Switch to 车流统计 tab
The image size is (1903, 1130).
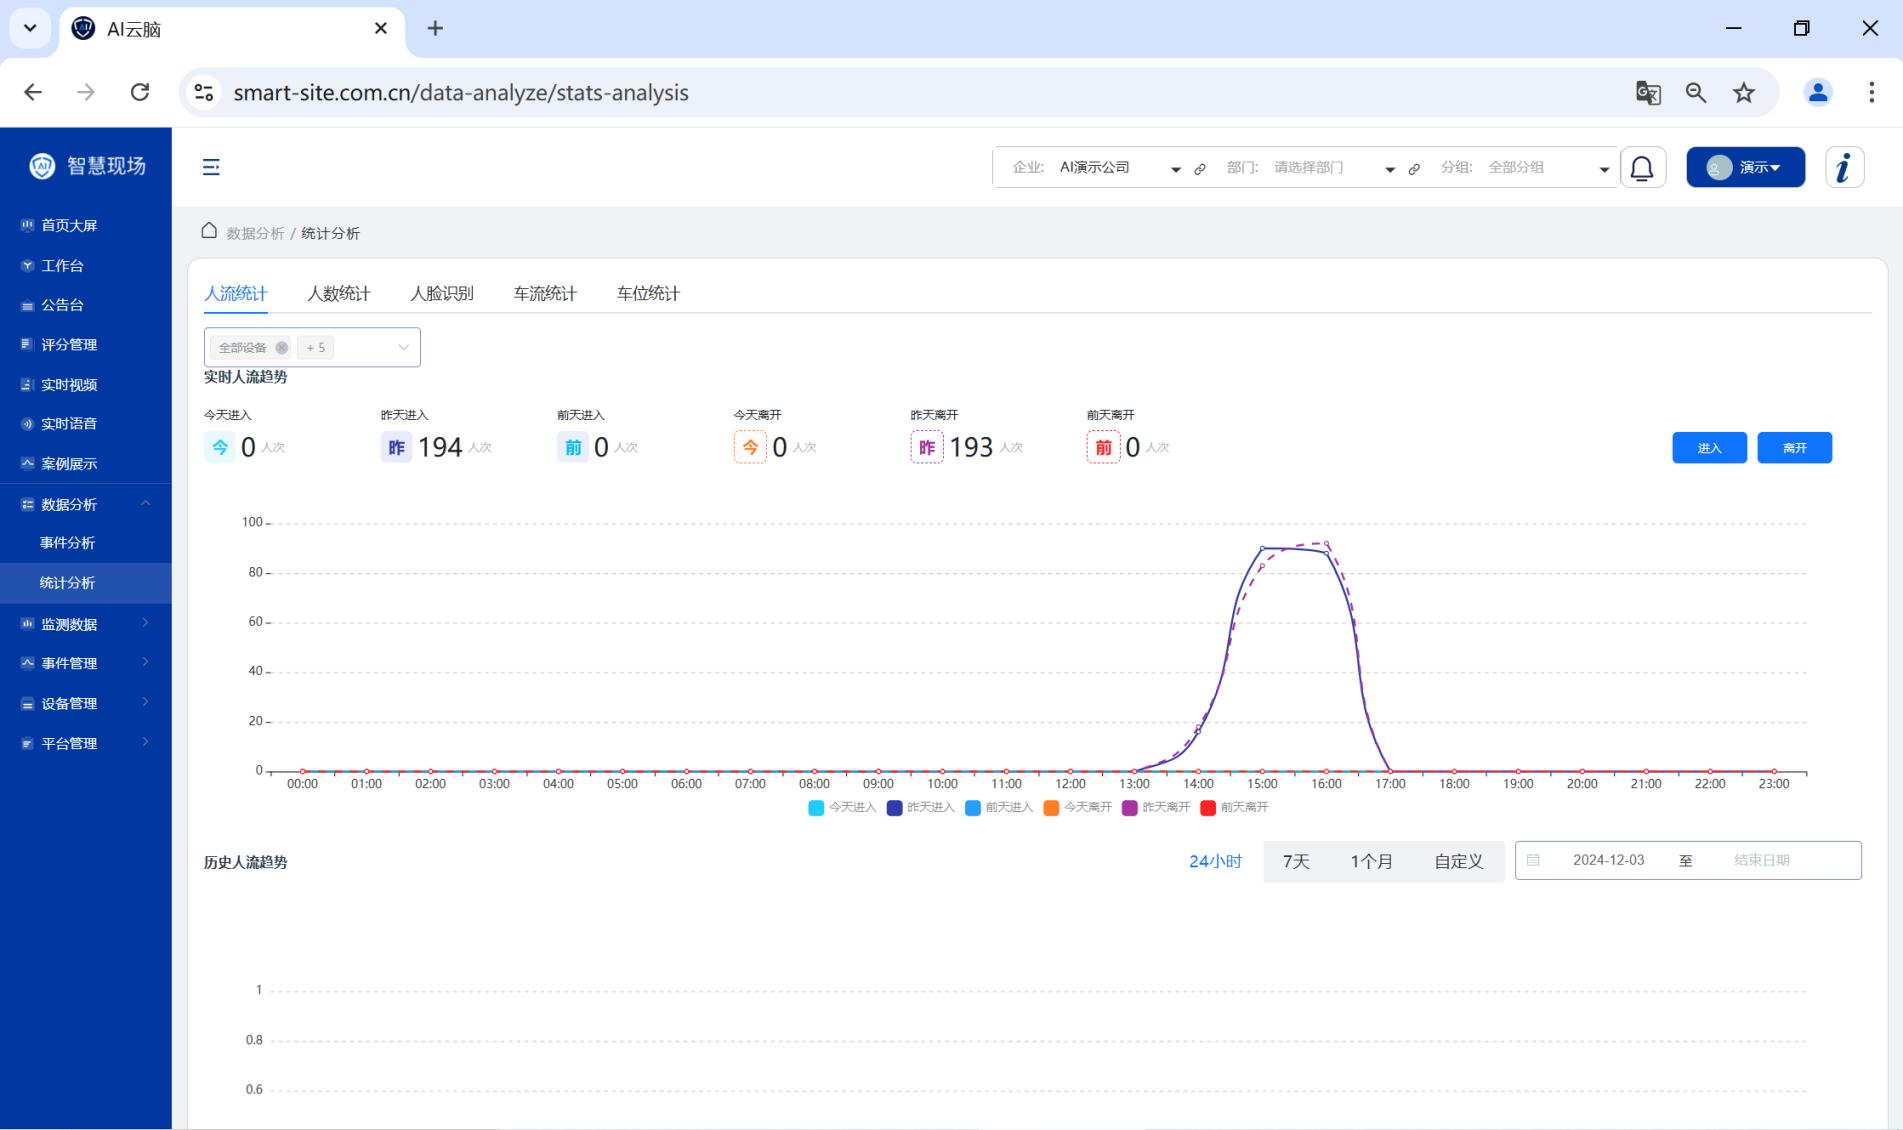click(x=545, y=293)
